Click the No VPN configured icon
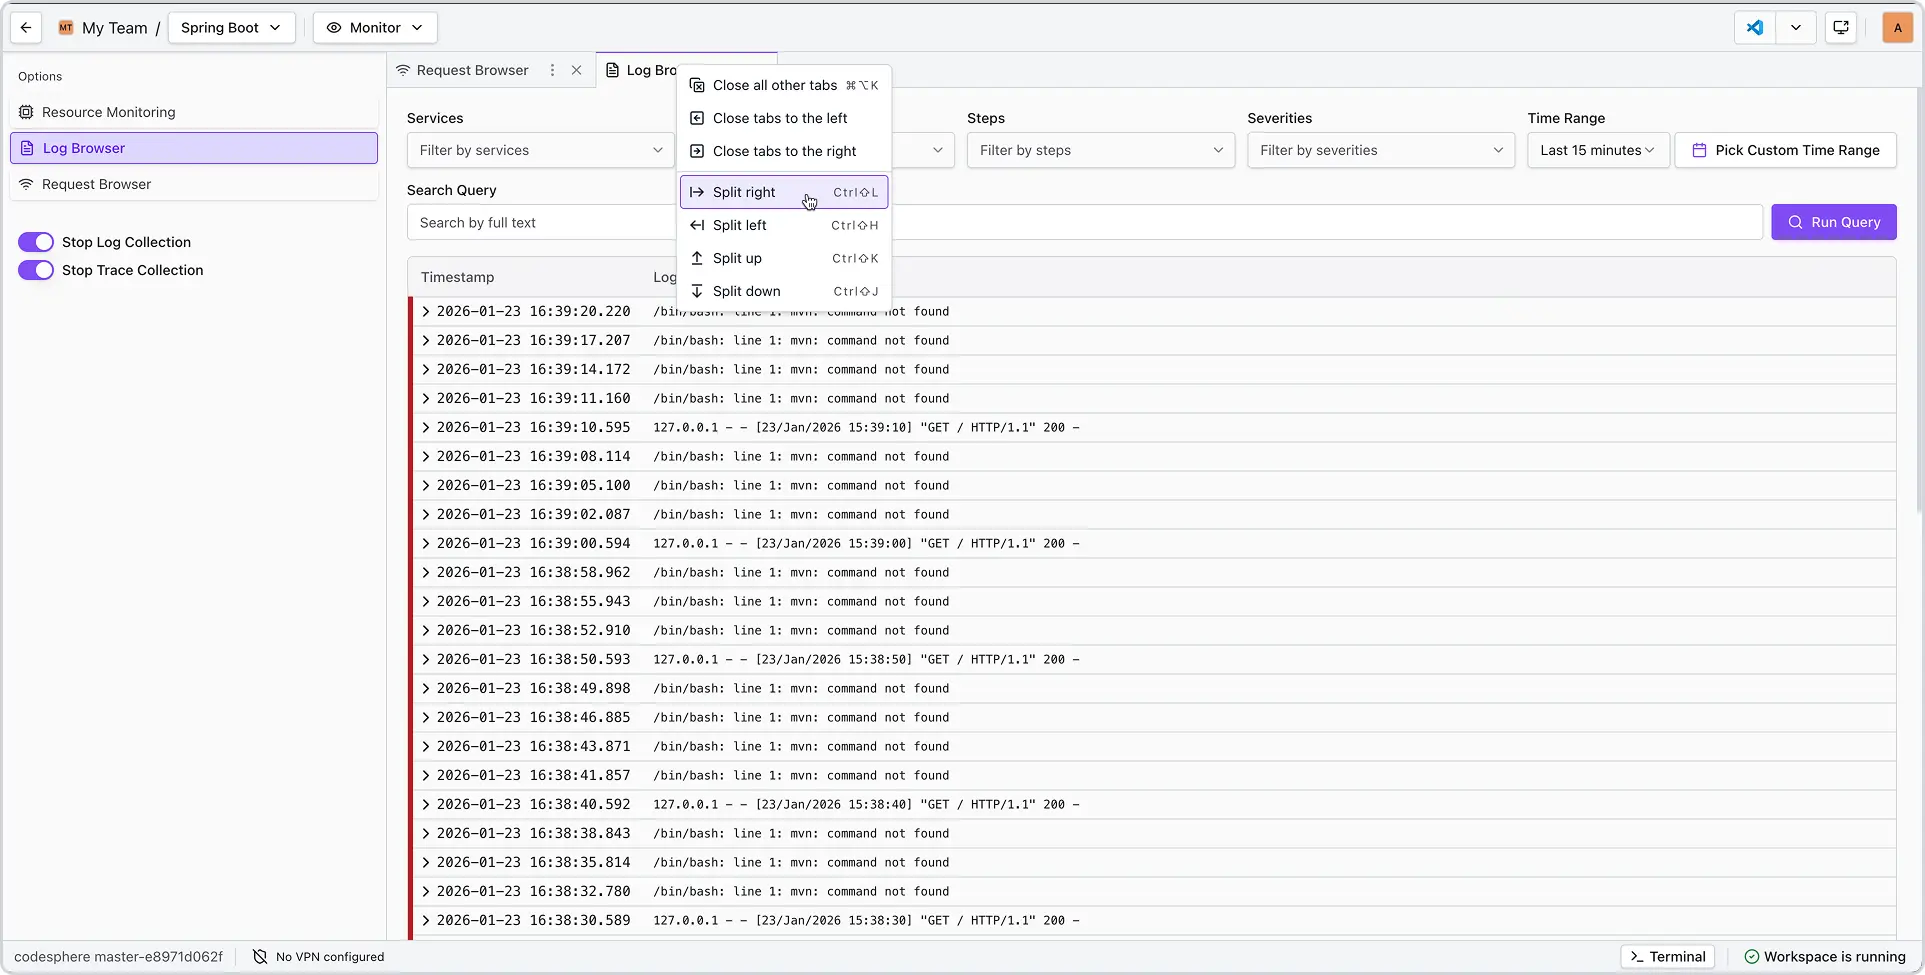This screenshot has height=975, width=1925. [260, 957]
